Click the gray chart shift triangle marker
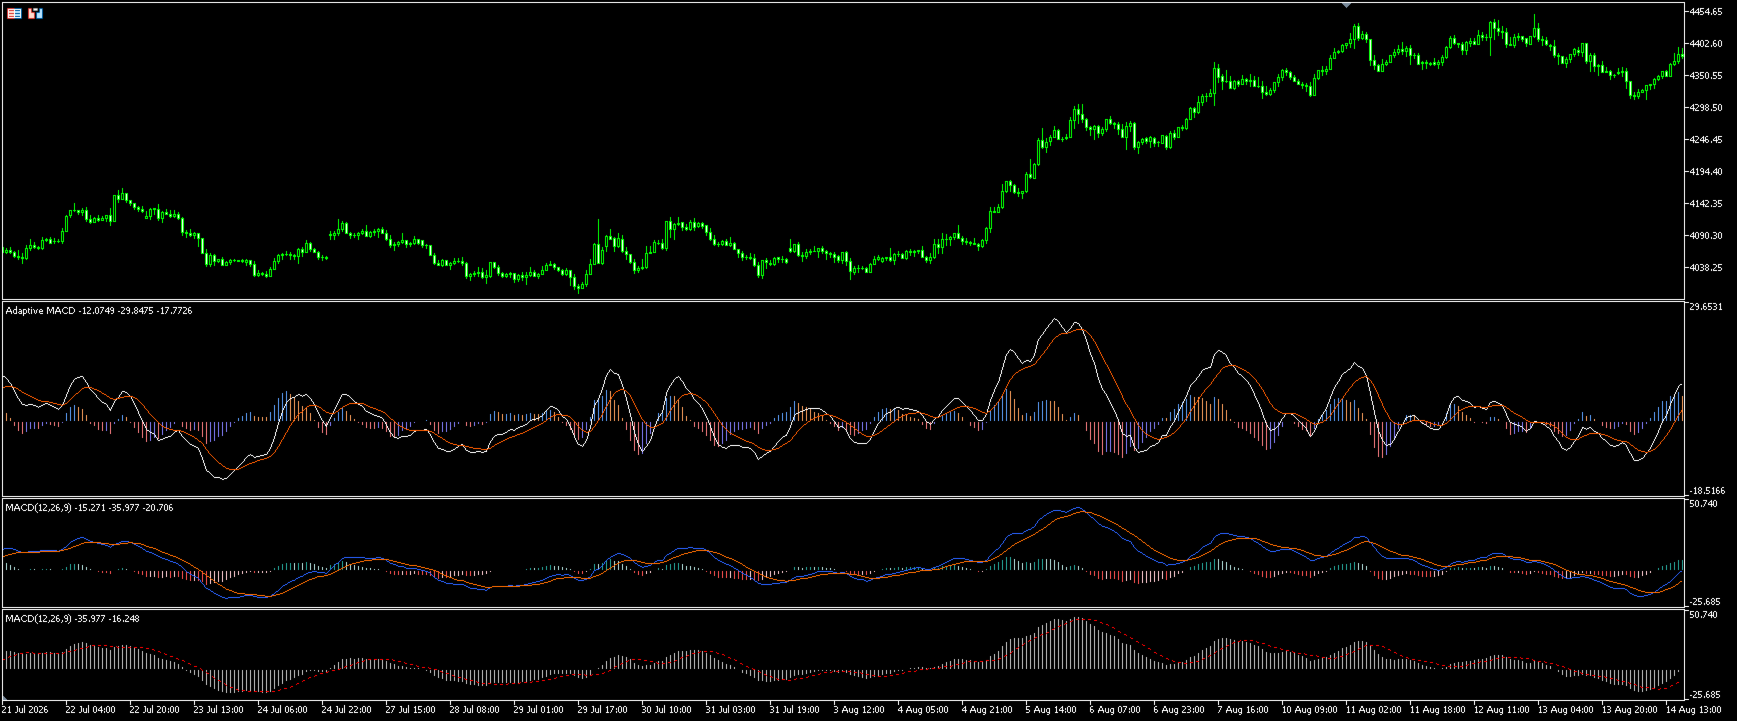The height and width of the screenshot is (721, 1737). [1347, 5]
